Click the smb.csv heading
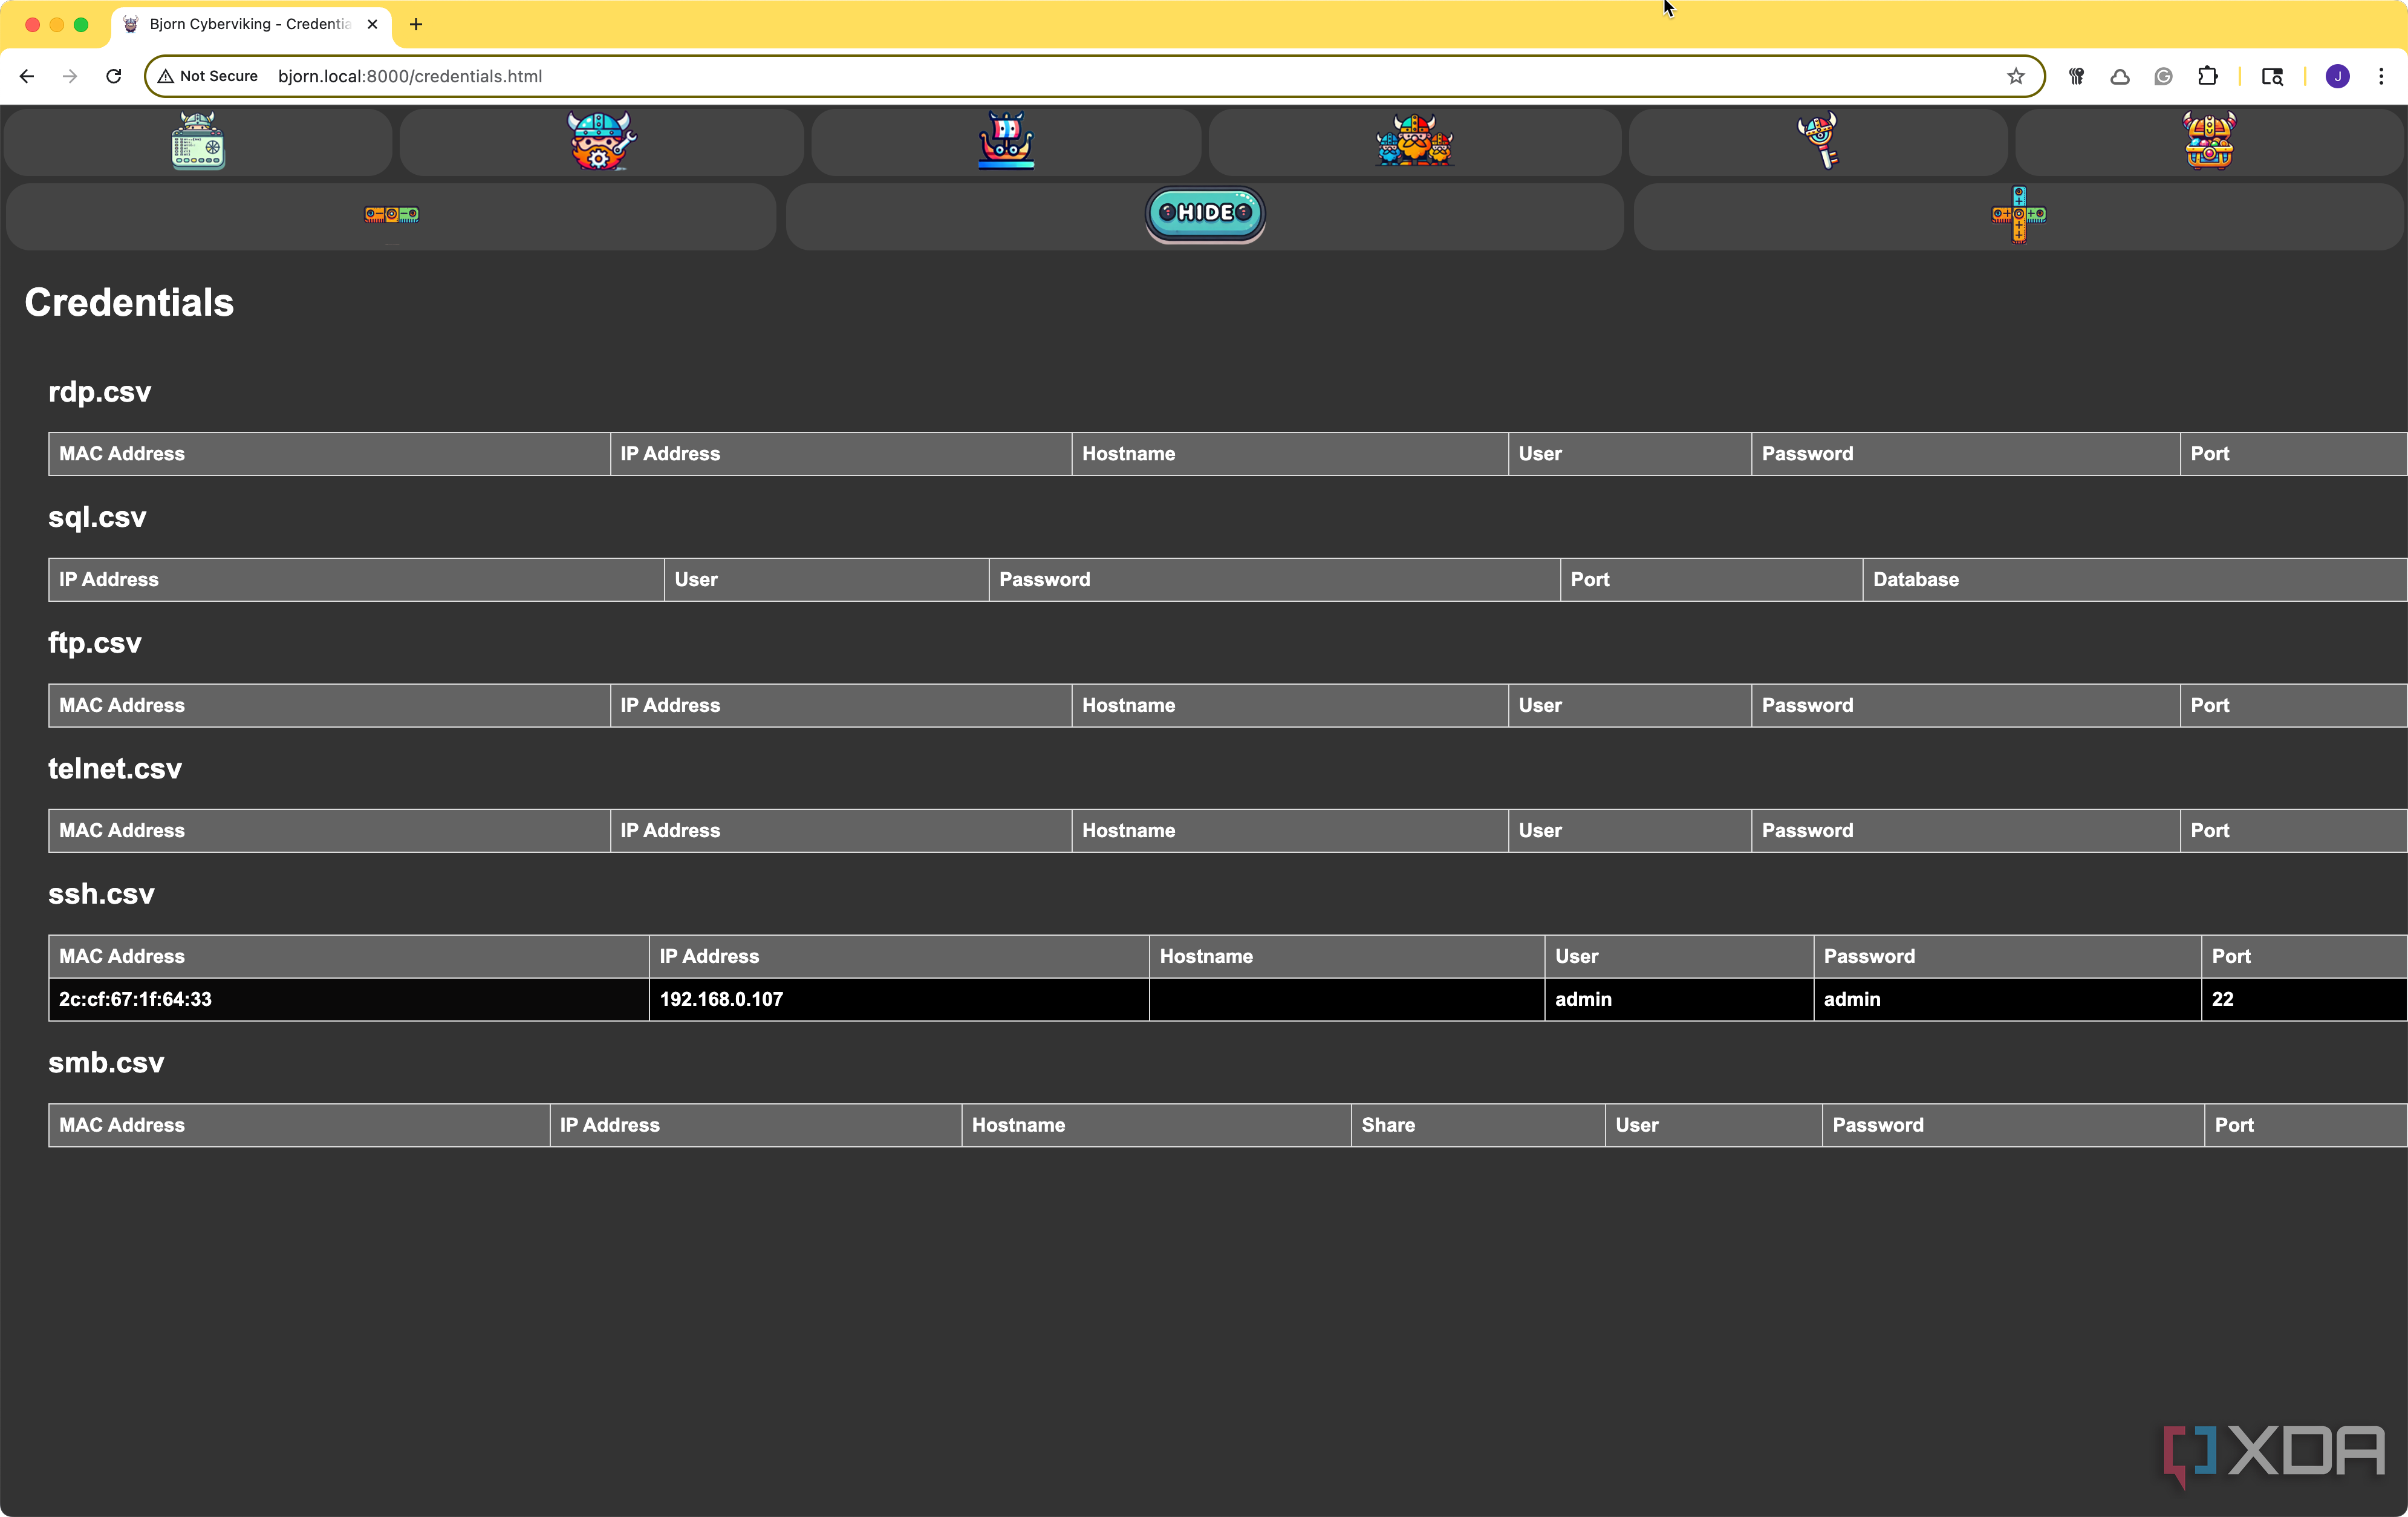2408x1517 pixels. tap(106, 1062)
